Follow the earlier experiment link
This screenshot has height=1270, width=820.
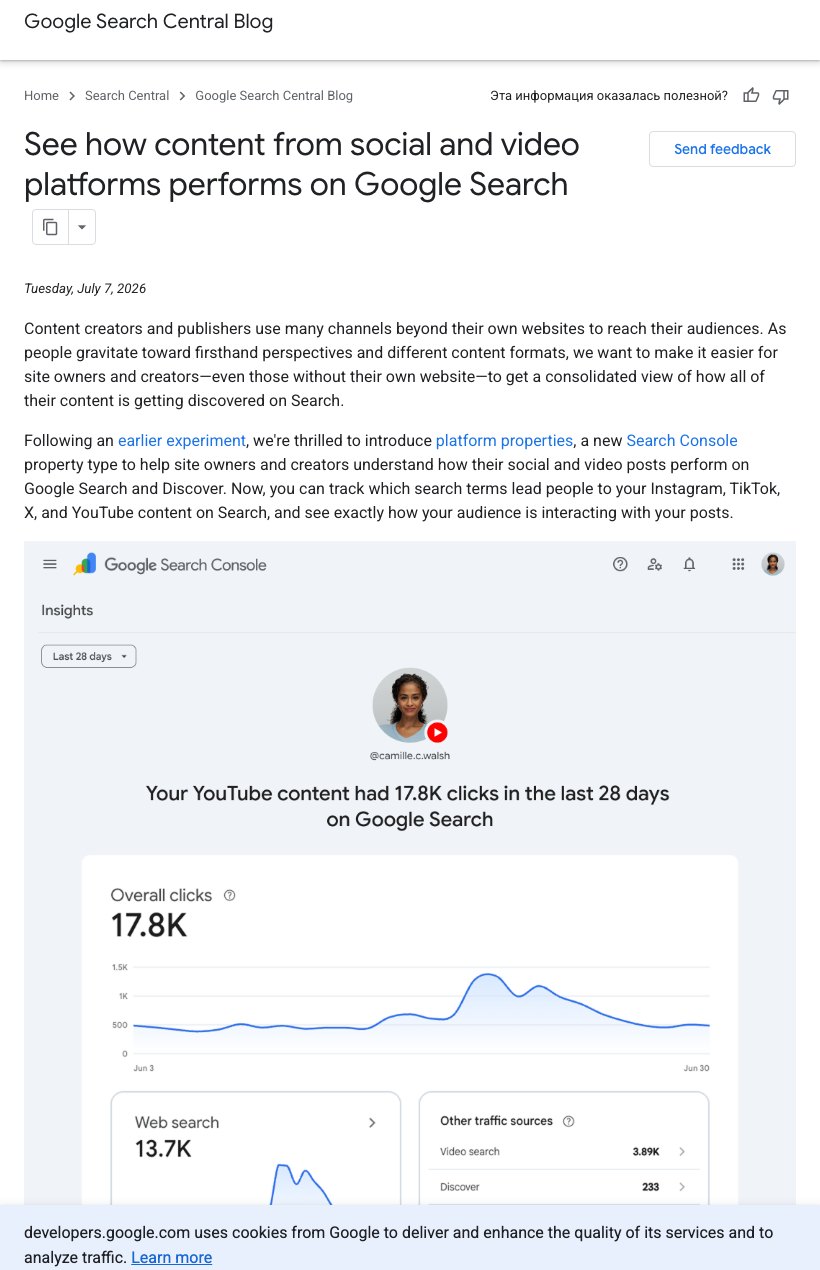click(182, 441)
